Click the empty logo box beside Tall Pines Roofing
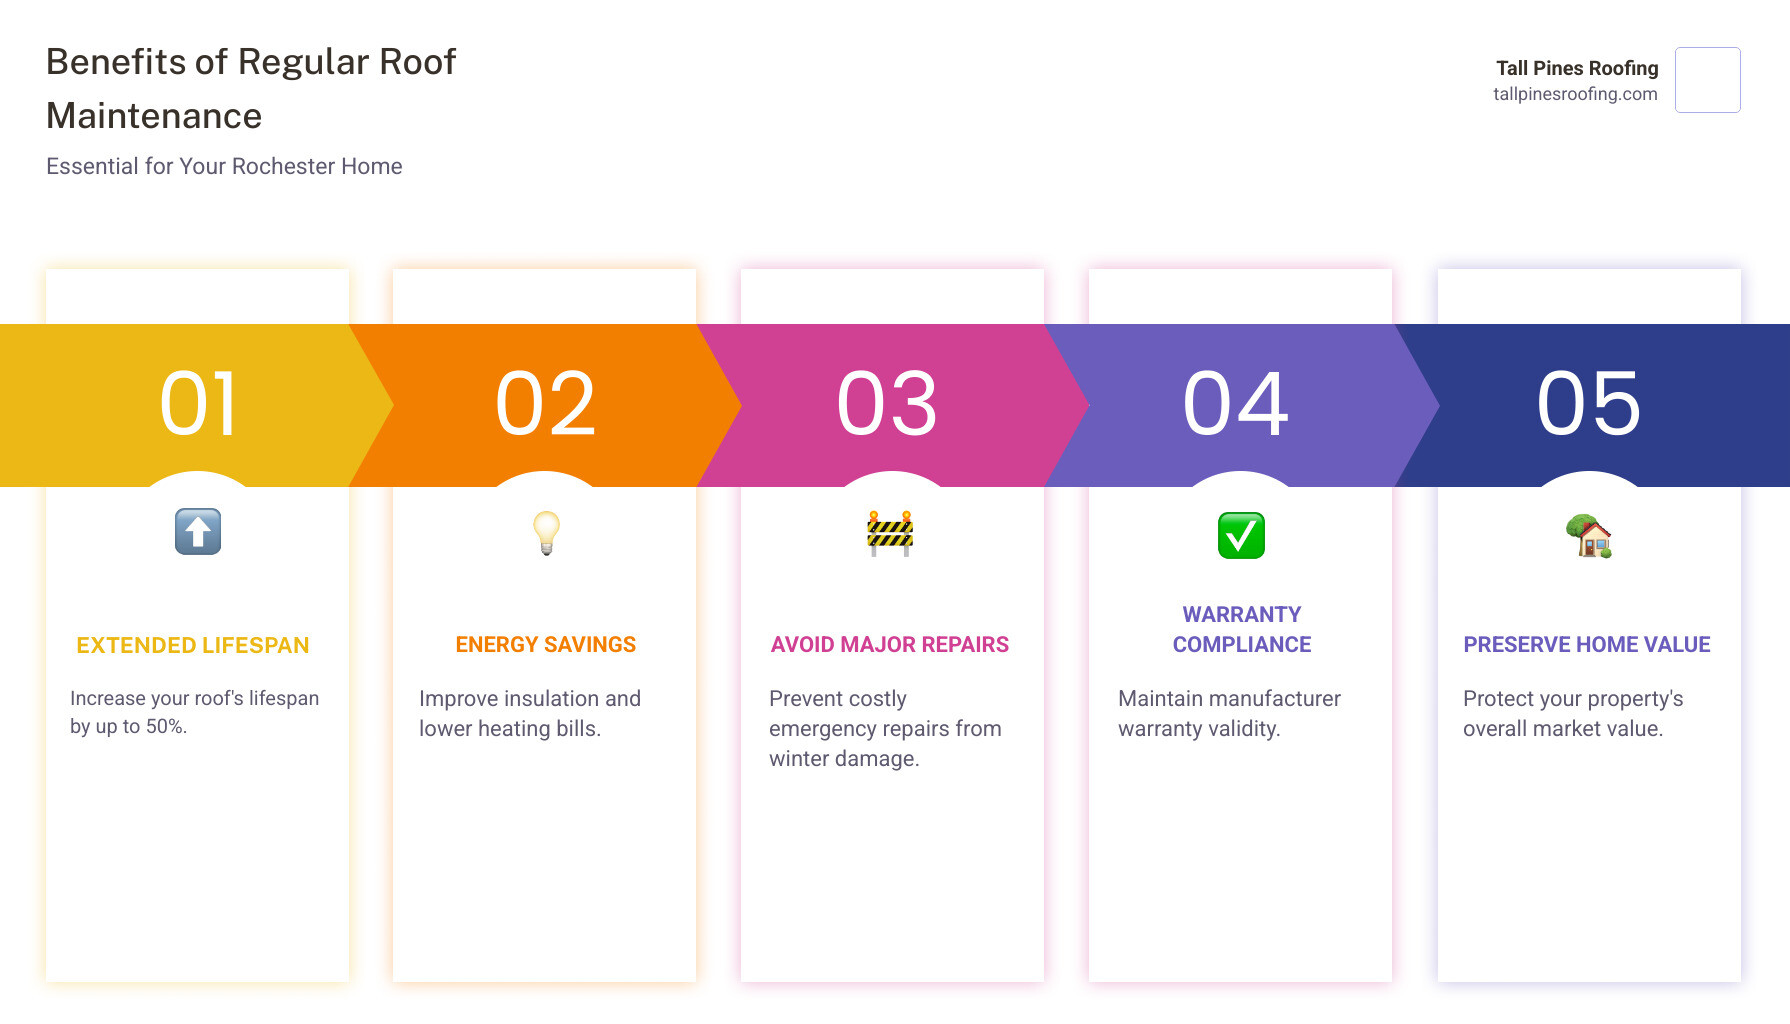The image size is (1790, 1024). click(x=1707, y=80)
